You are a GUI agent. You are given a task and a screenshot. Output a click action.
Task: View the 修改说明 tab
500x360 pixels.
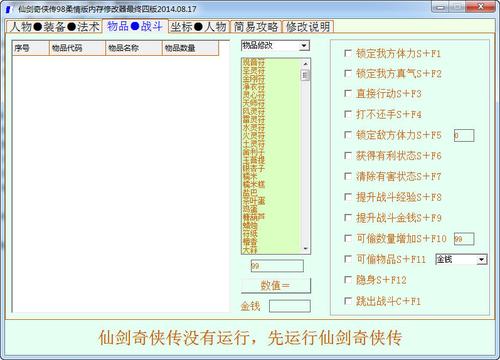308,27
